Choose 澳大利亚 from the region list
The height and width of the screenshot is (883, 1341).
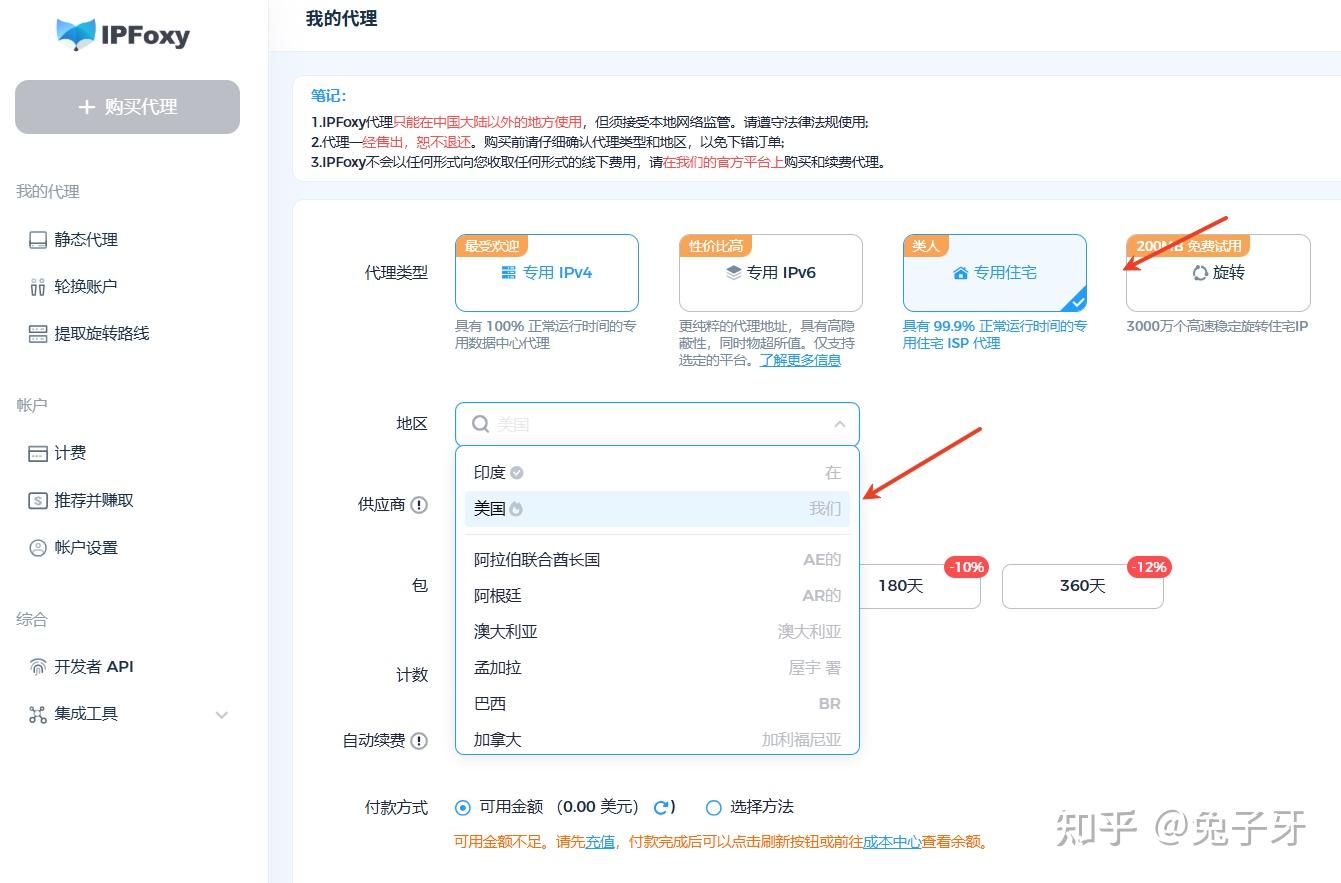tap(657, 632)
